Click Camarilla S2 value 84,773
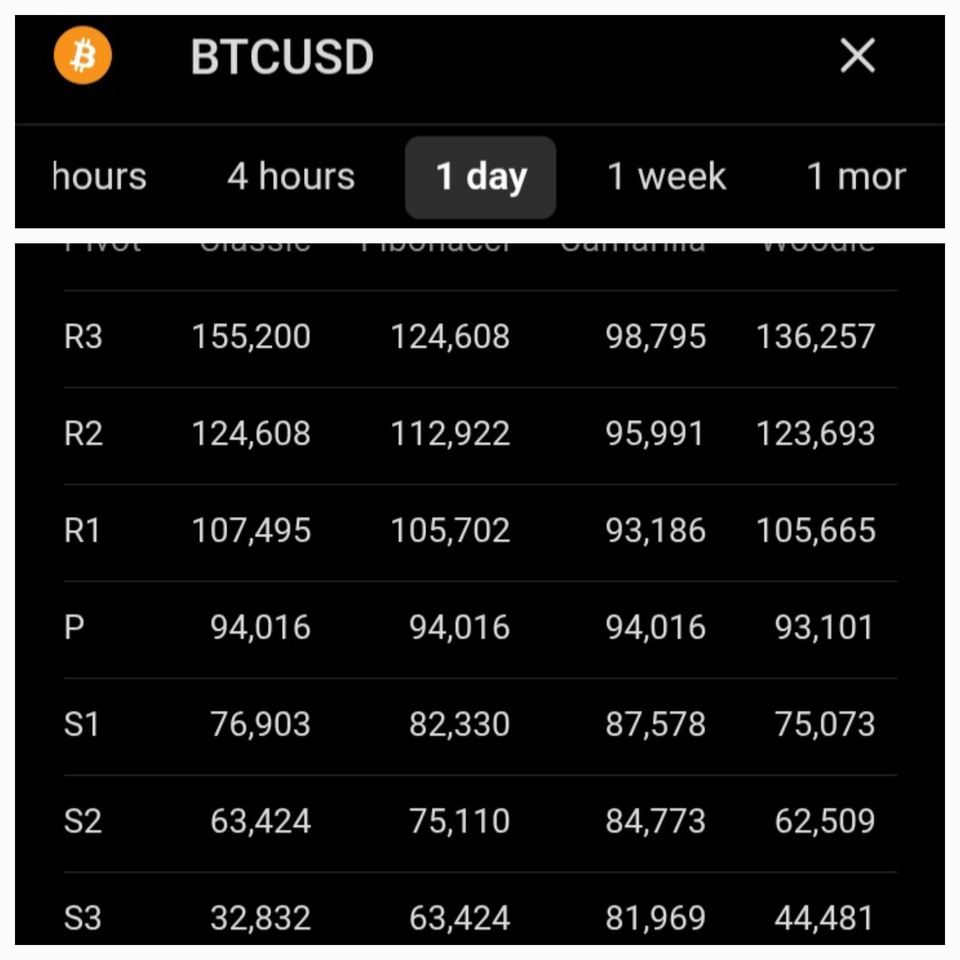The image size is (960, 960). coord(656,822)
